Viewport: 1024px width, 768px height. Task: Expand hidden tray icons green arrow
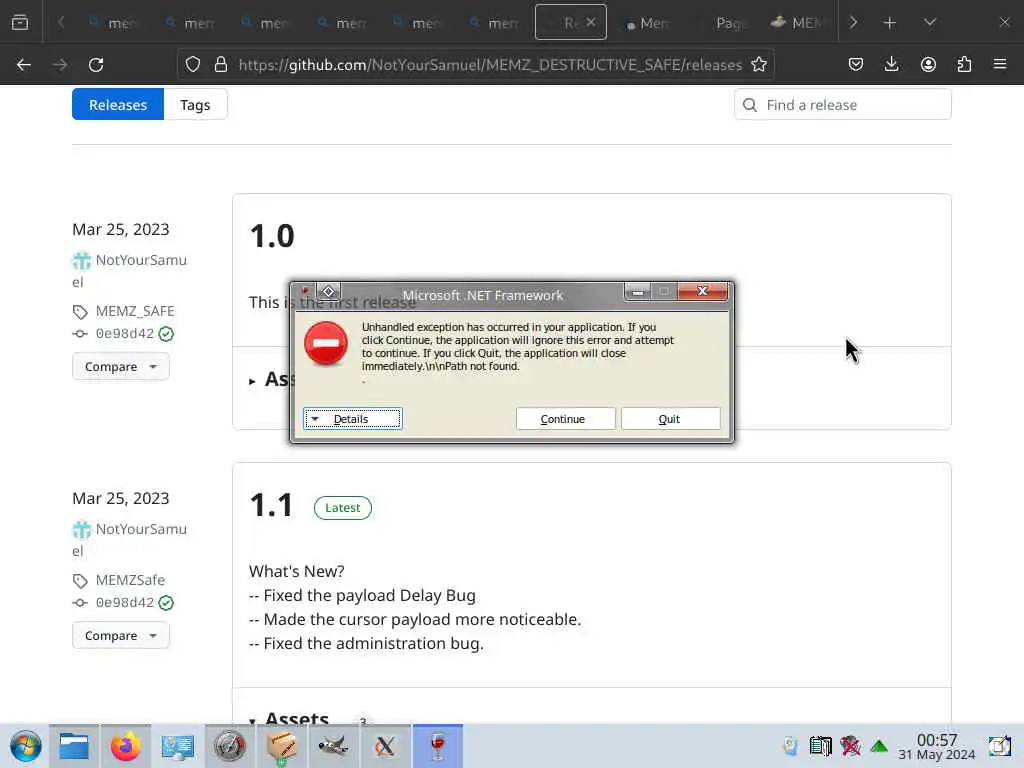(x=879, y=746)
